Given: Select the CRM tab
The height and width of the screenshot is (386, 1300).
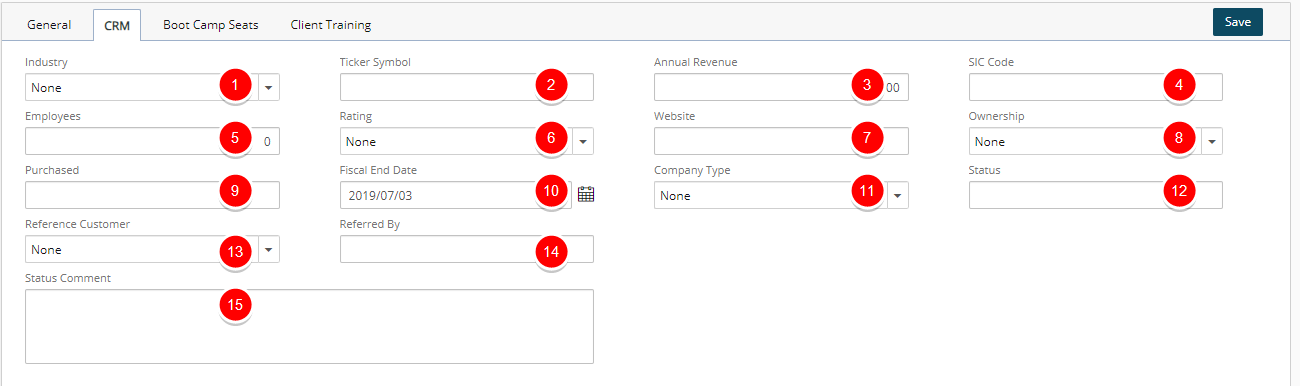Looking at the screenshot, I should coord(117,25).
